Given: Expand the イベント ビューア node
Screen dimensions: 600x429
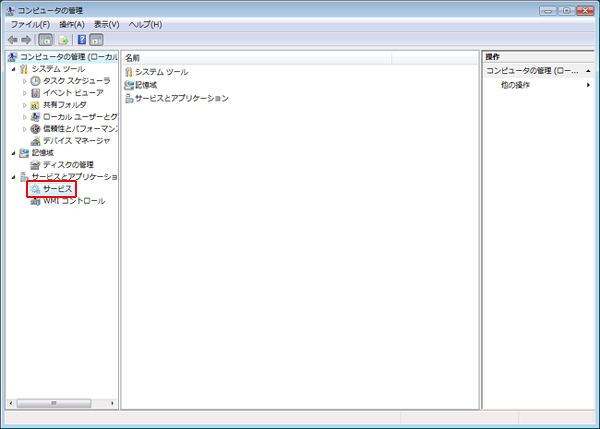Looking at the screenshot, I should 24,93.
